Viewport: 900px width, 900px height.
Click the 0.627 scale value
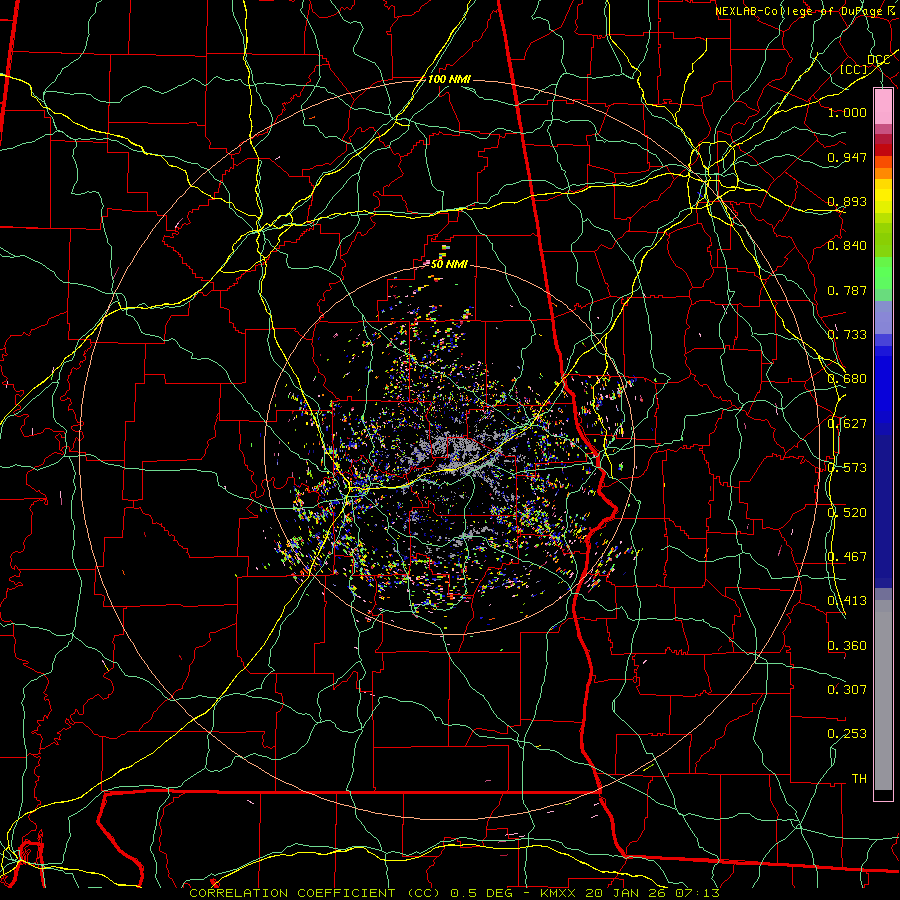847,424
